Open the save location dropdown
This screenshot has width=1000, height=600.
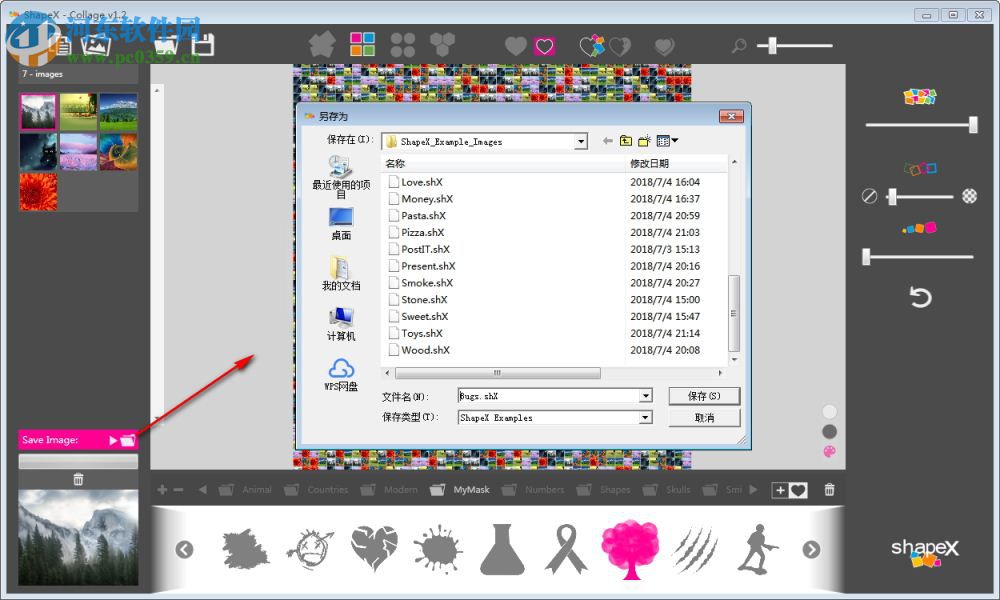583,141
